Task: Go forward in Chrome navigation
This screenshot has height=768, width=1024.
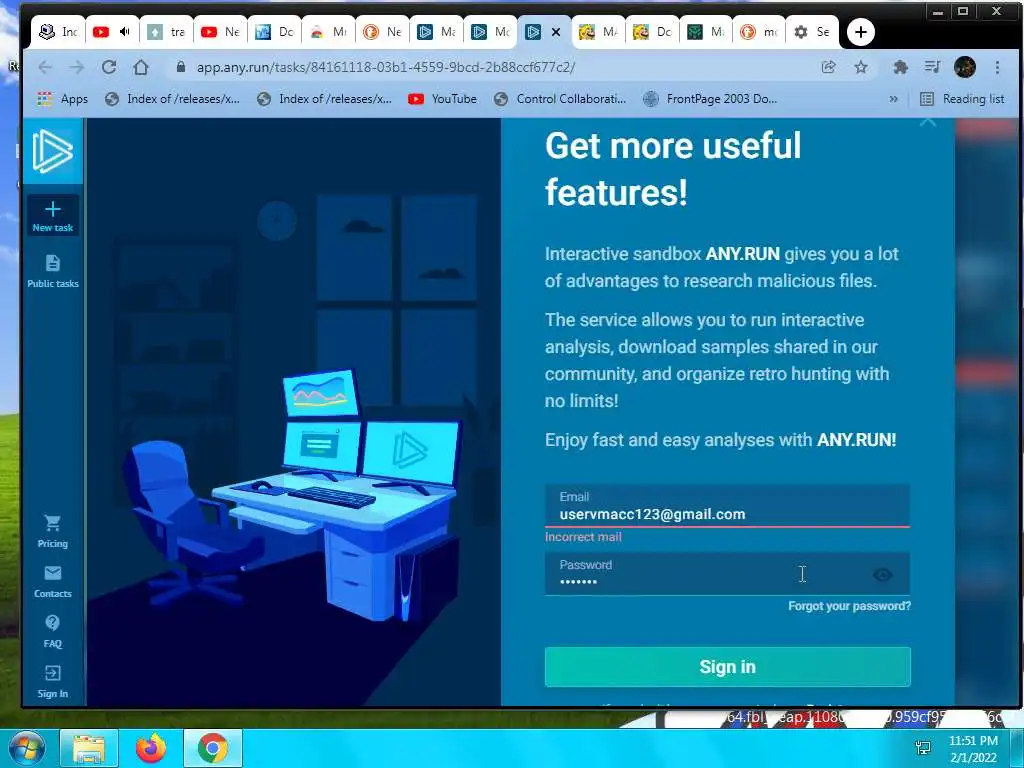Action: click(x=76, y=67)
